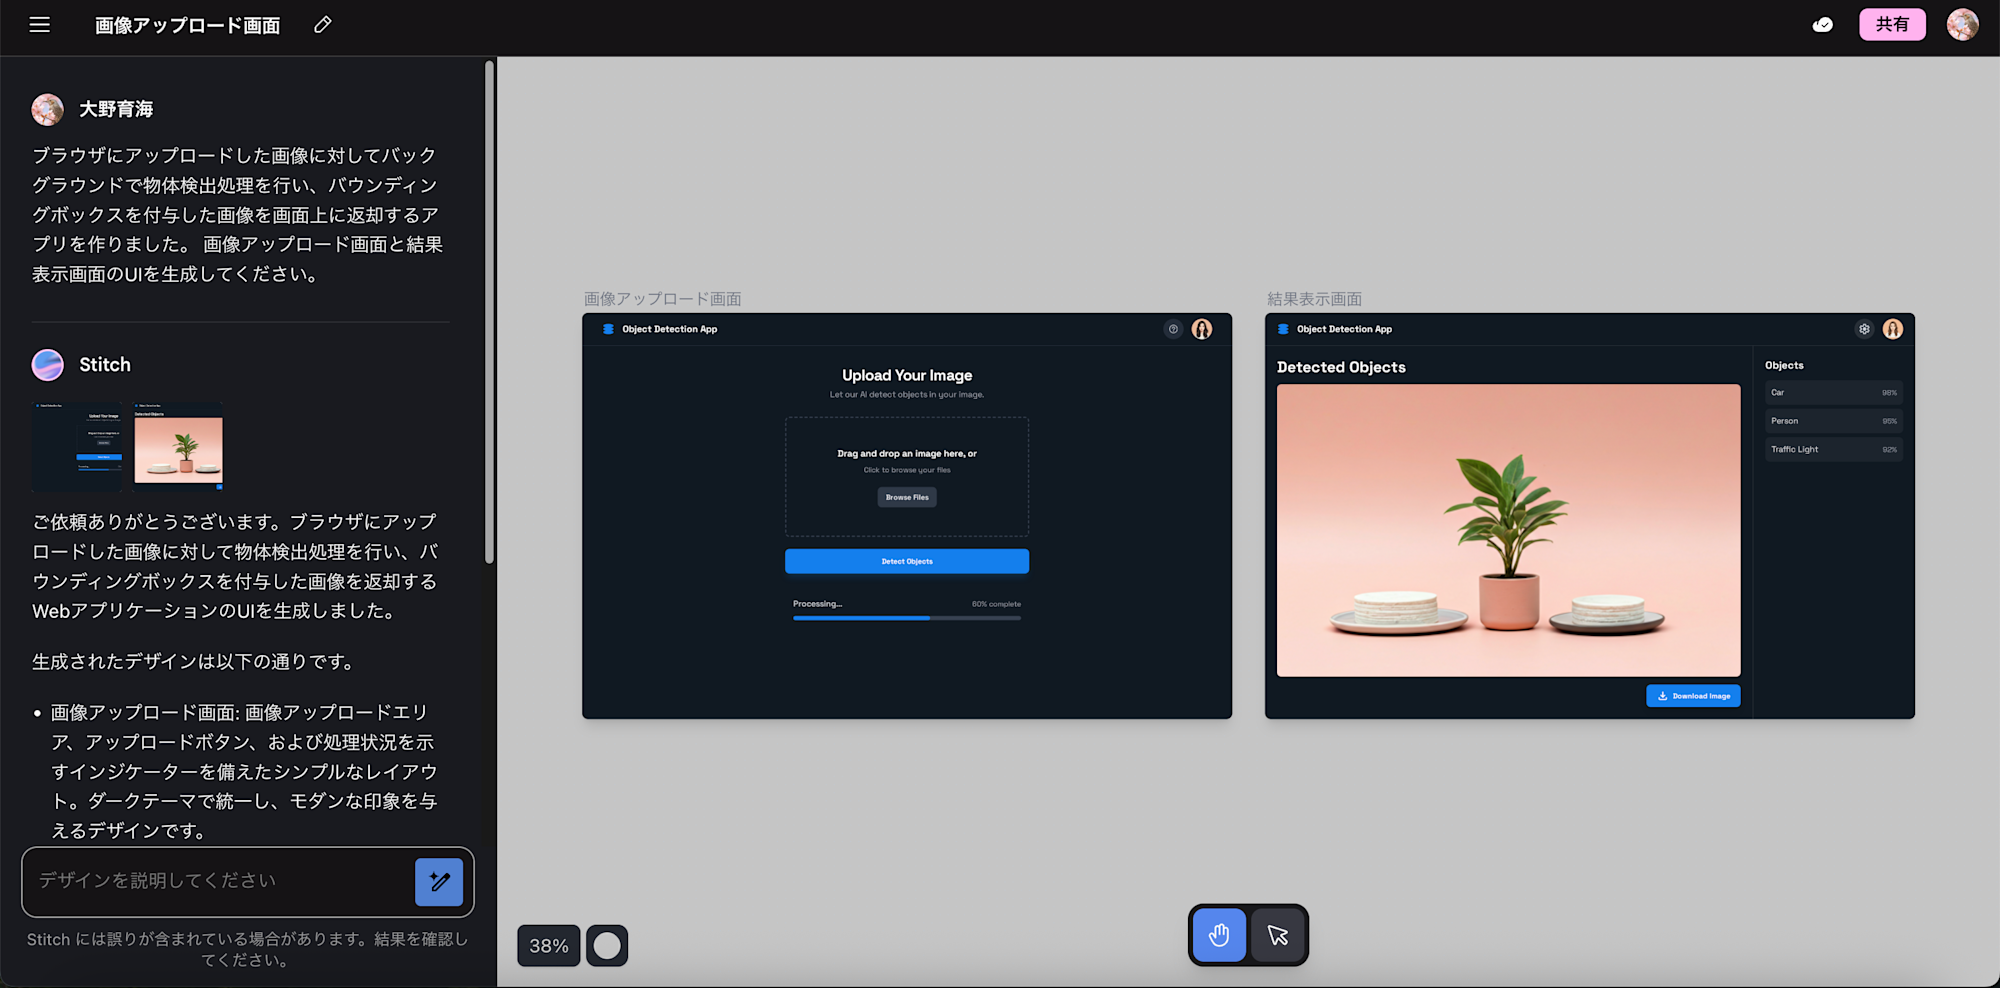Click the cloud sync status icon

click(1822, 25)
